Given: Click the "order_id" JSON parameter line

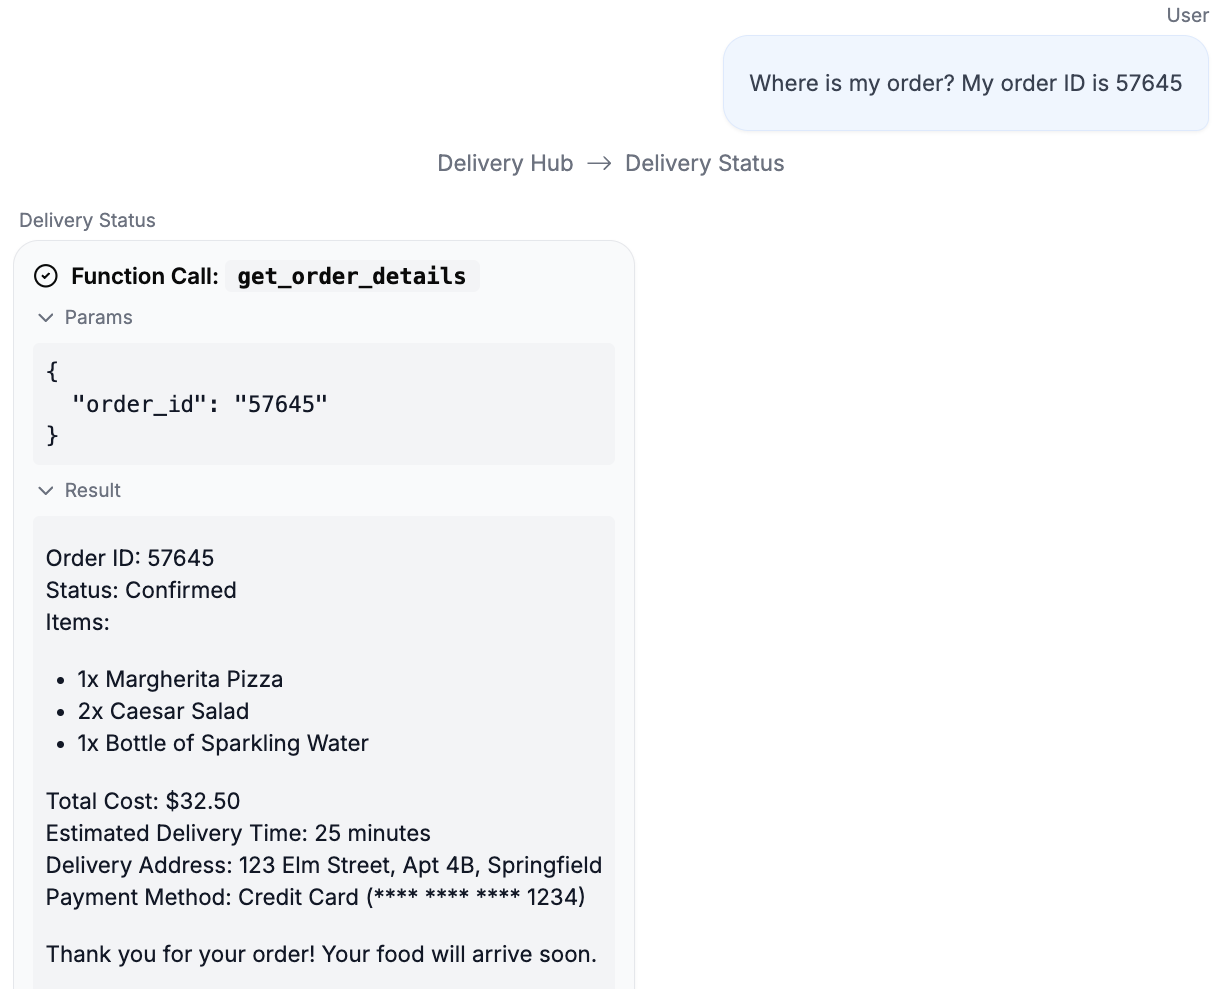Looking at the screenshot, I should pos(200,404).
